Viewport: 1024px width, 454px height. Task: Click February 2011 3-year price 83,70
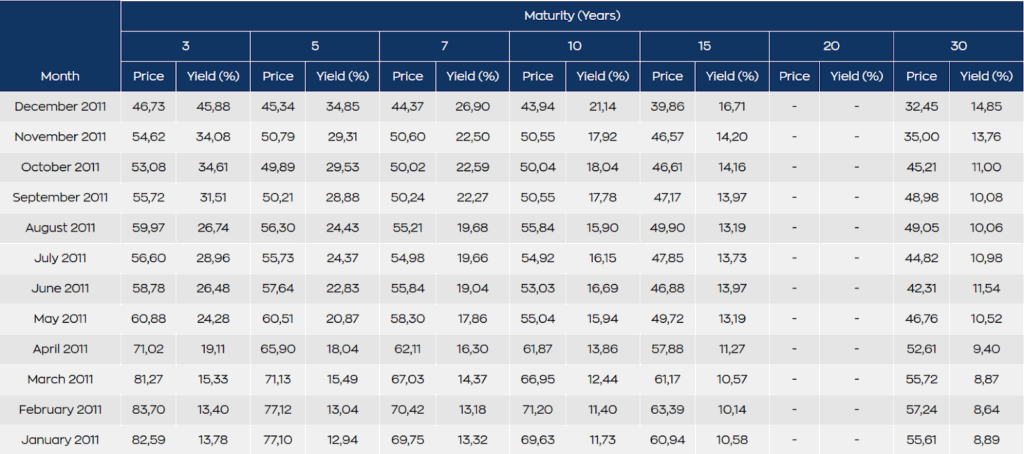148,409
